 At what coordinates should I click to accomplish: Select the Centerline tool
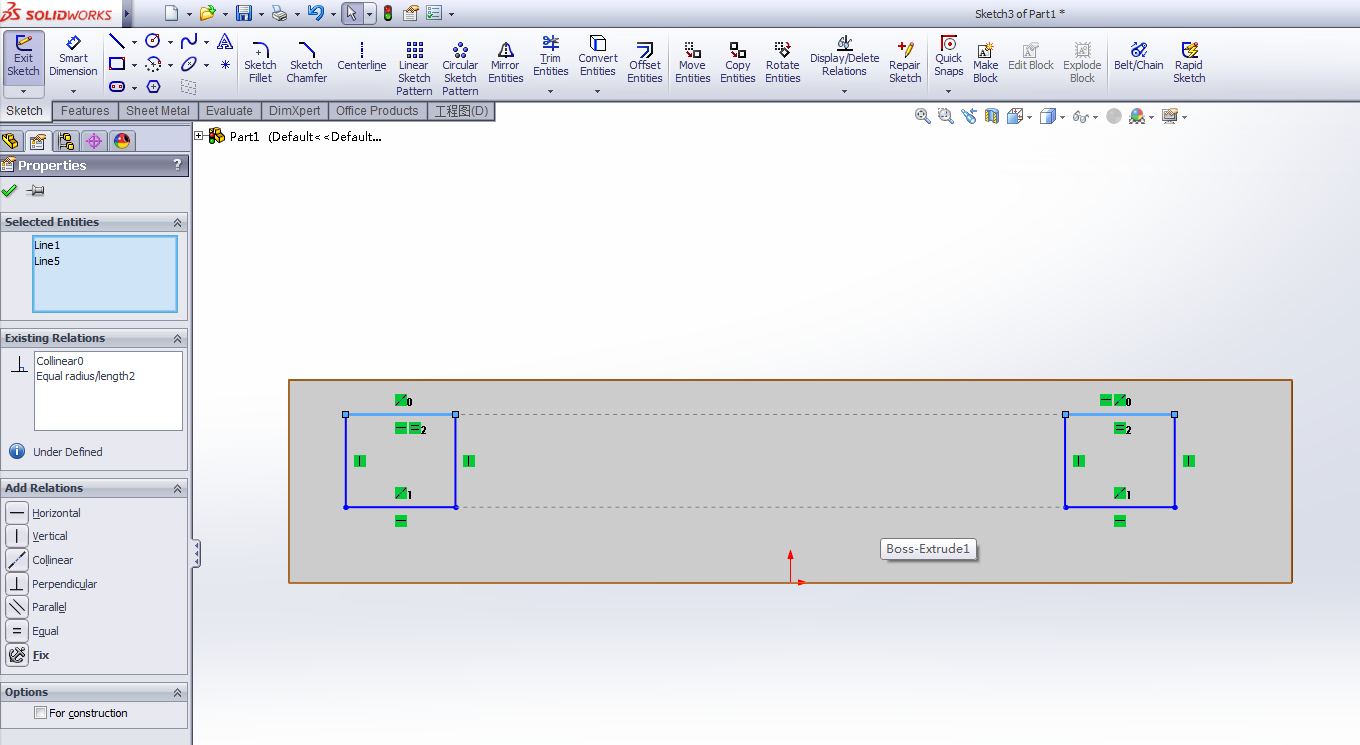click(361, 57)
